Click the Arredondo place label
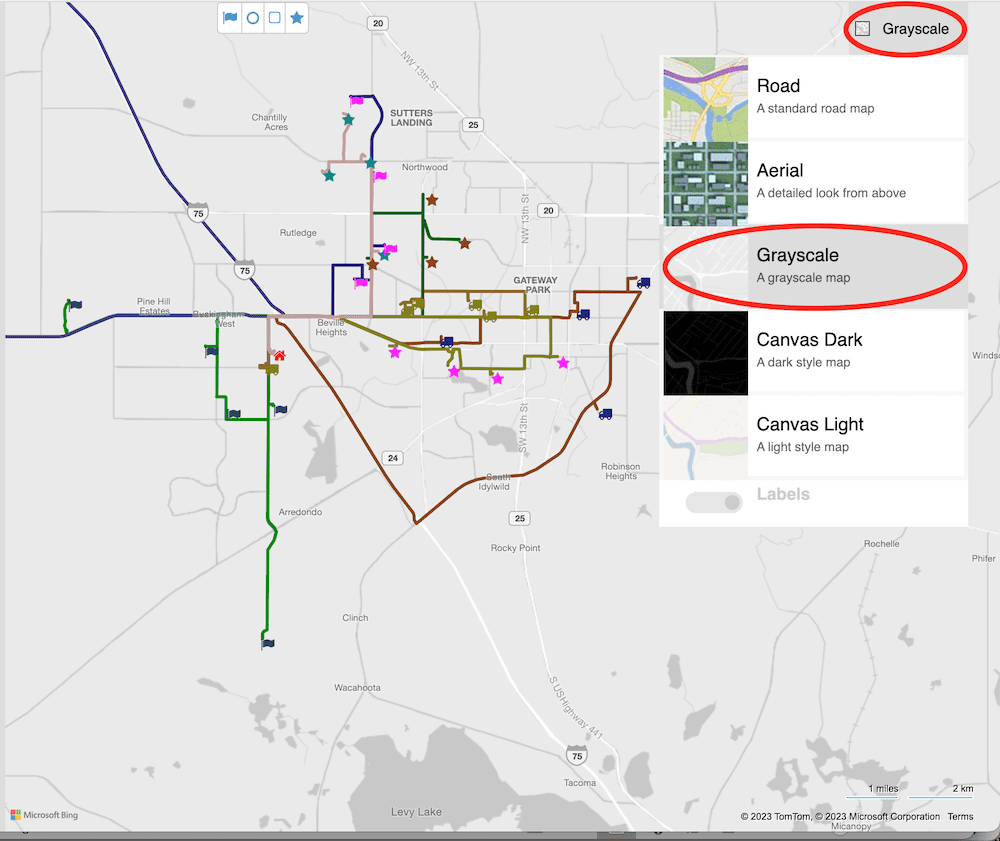 tap(300, 512)
